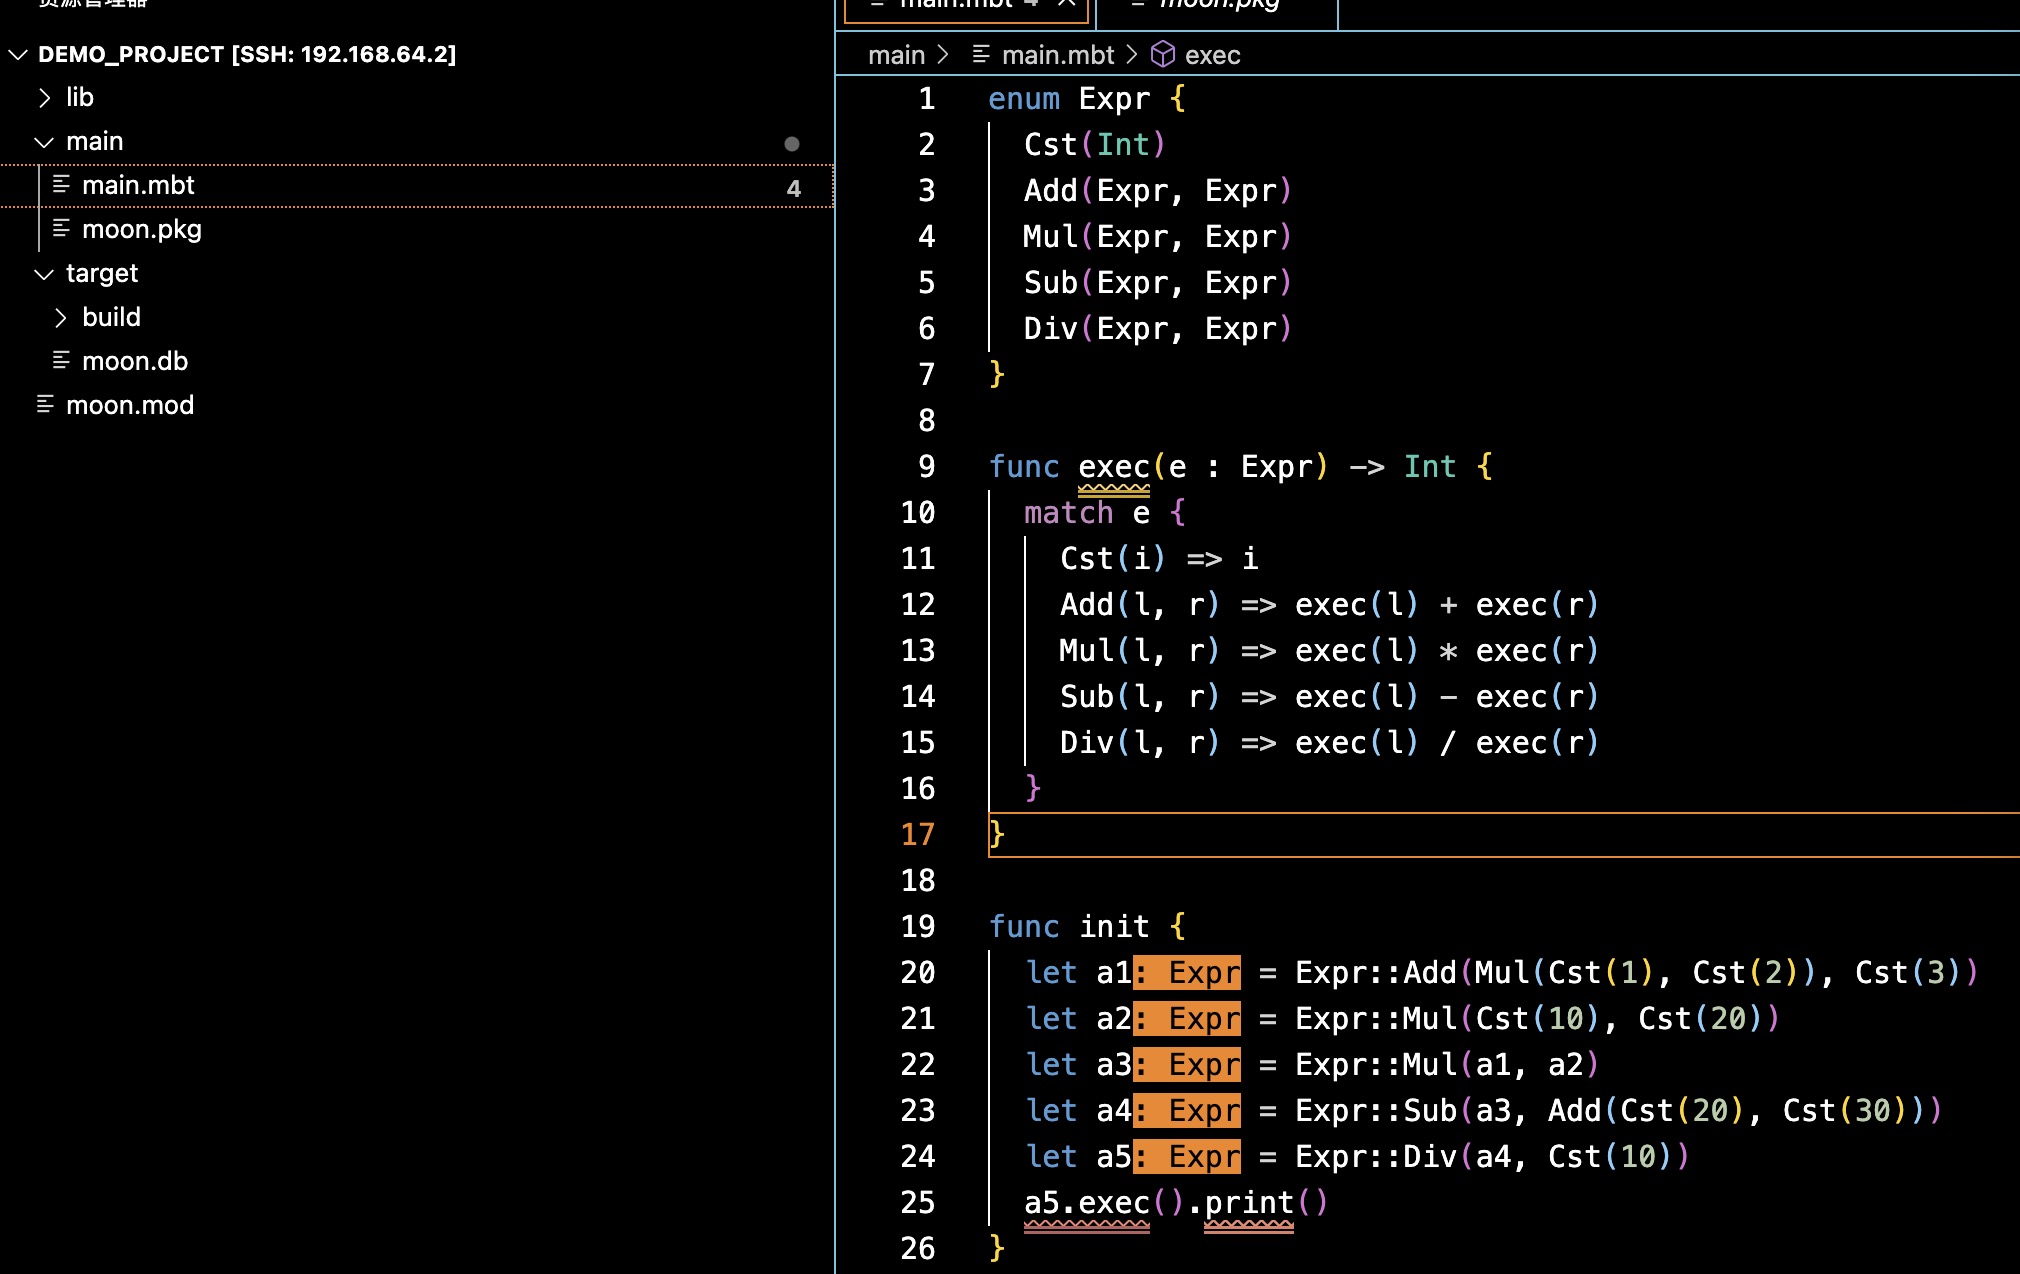Screen dimensions: 2020x1274
Task: Open the main.mbt breadcrumb segment
Action: [1058, 54]
